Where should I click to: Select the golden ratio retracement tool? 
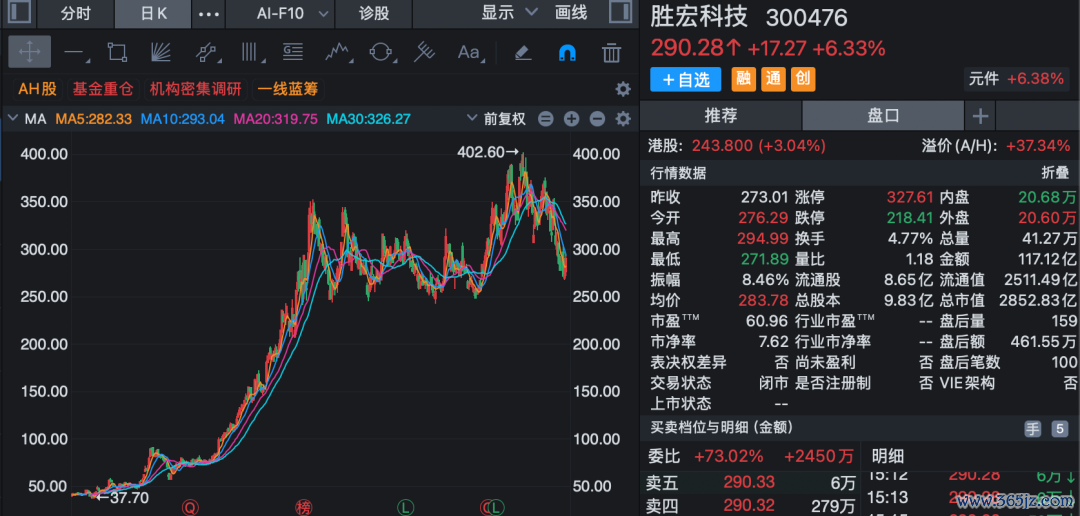293,52
